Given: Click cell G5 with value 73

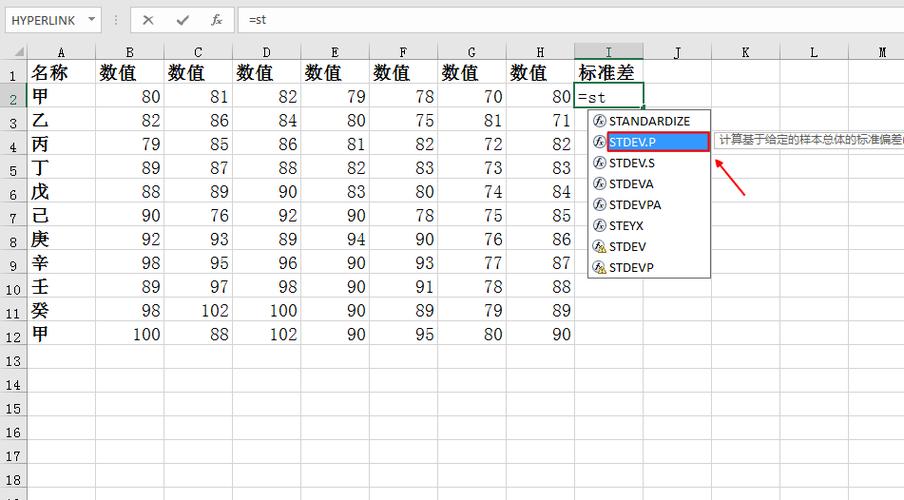Looking at the screenshot, I should pos(472,167).
